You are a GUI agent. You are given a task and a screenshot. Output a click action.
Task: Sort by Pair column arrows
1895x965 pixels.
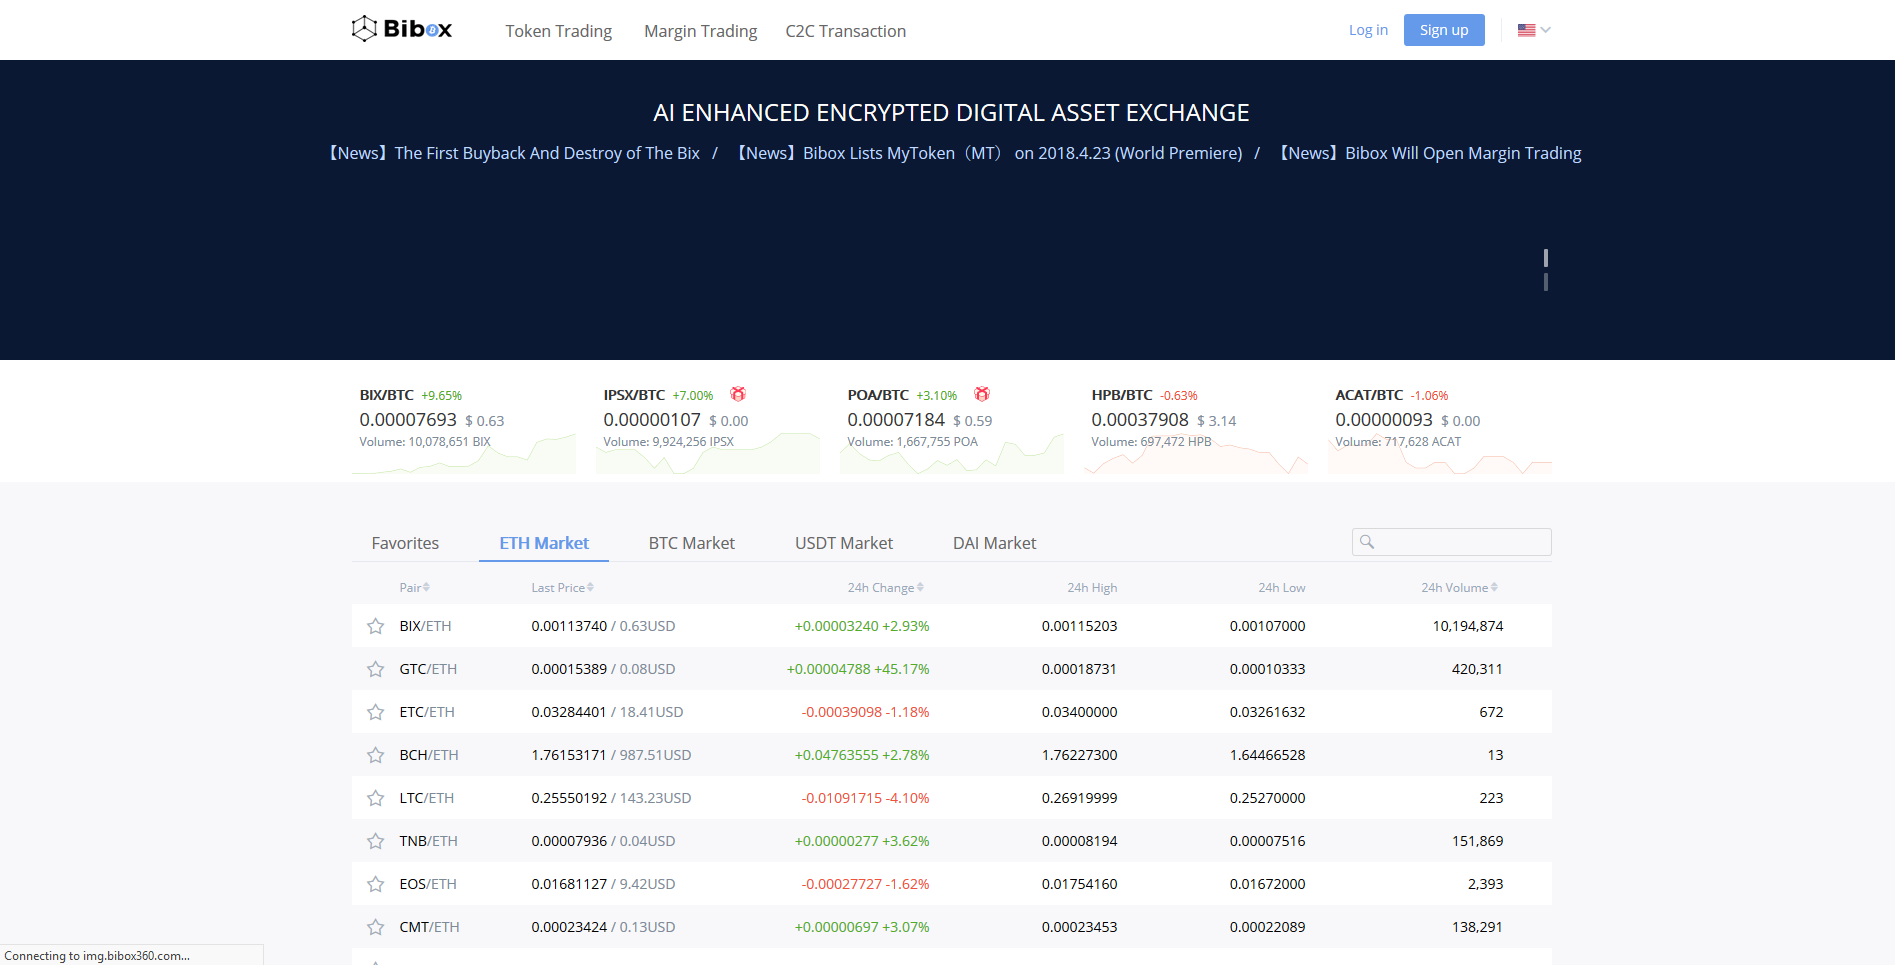tap(426, 587)
